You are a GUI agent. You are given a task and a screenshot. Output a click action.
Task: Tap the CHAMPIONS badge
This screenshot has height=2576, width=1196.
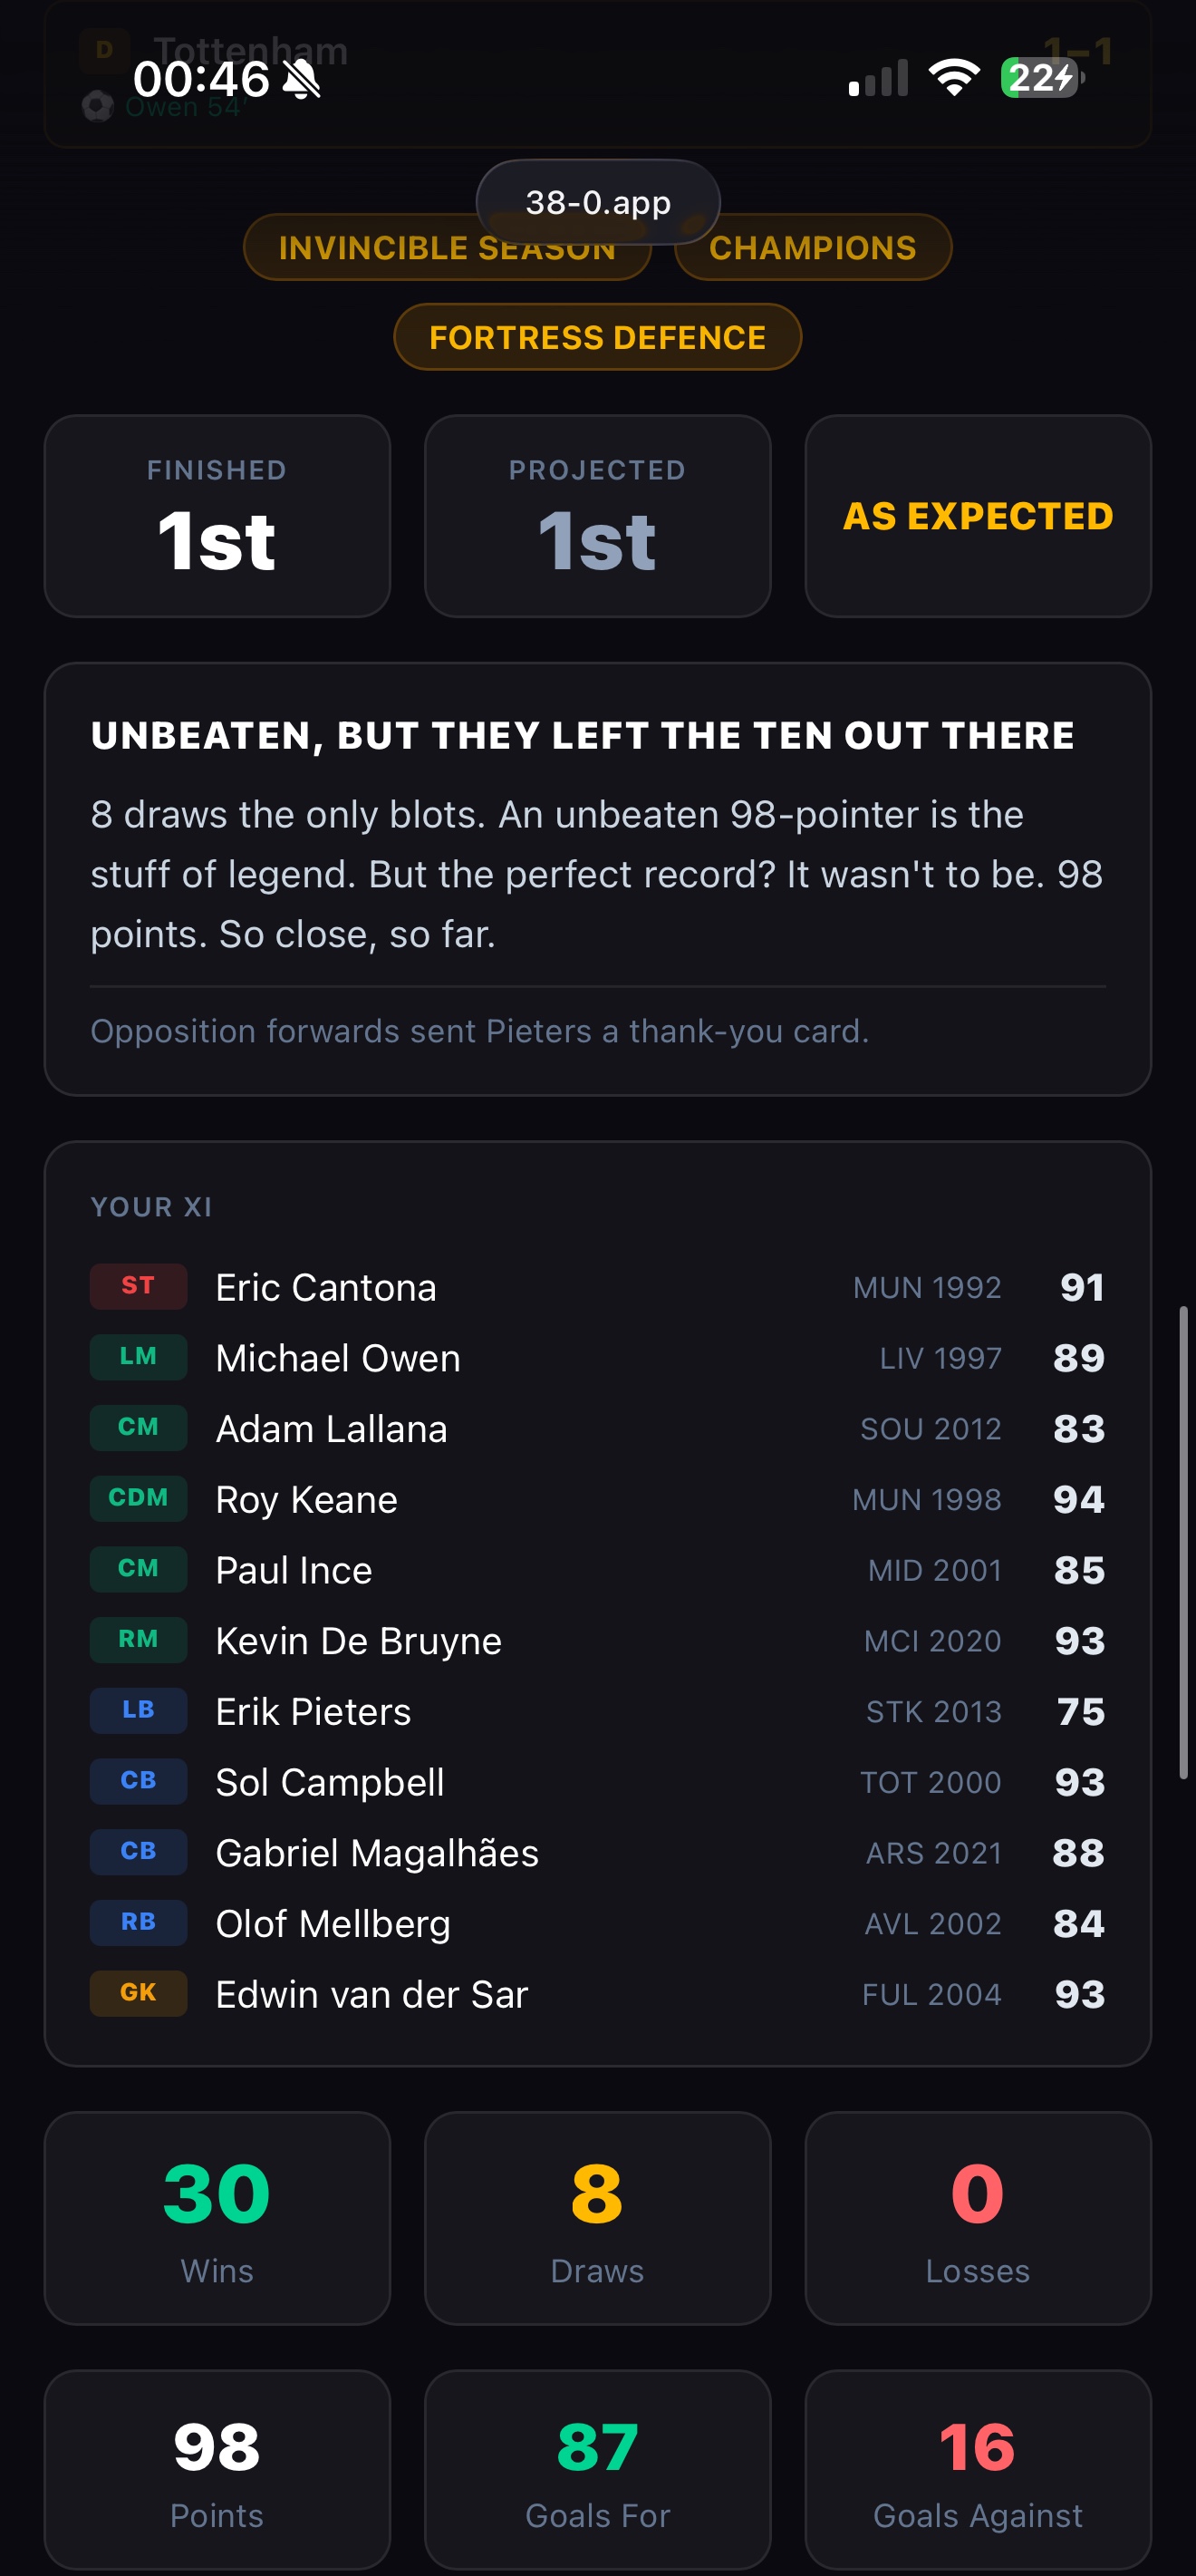(x=813, y=248)
